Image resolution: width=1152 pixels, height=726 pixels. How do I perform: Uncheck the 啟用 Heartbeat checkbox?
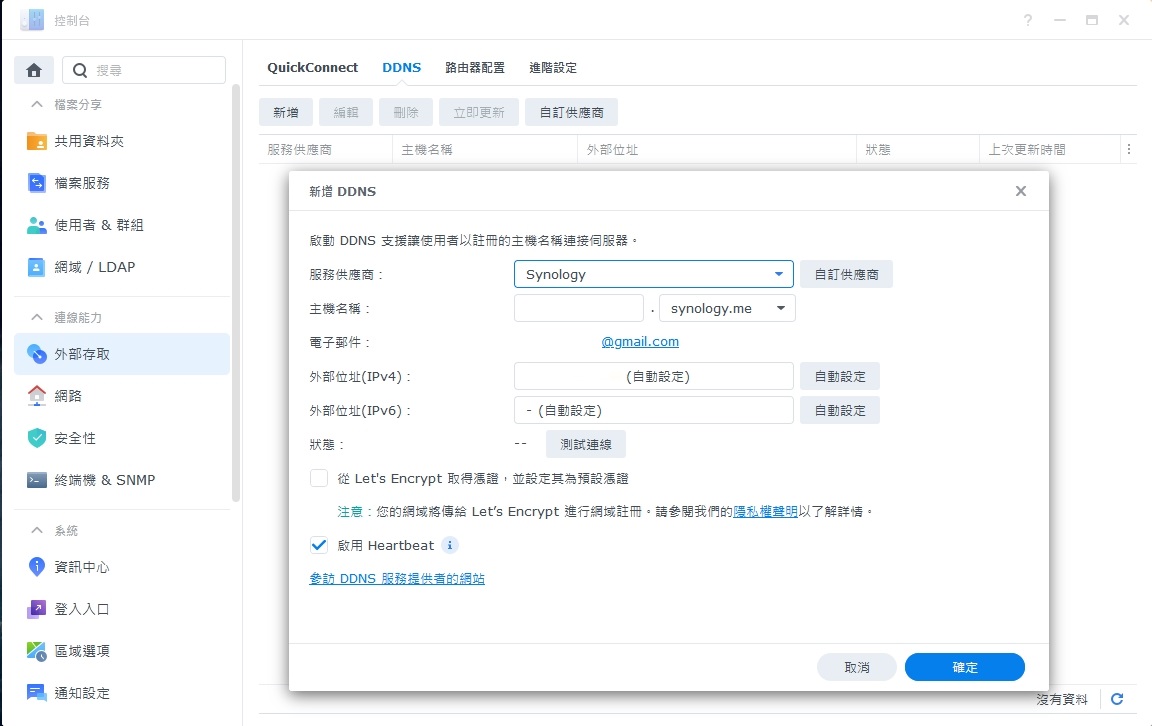319,545
